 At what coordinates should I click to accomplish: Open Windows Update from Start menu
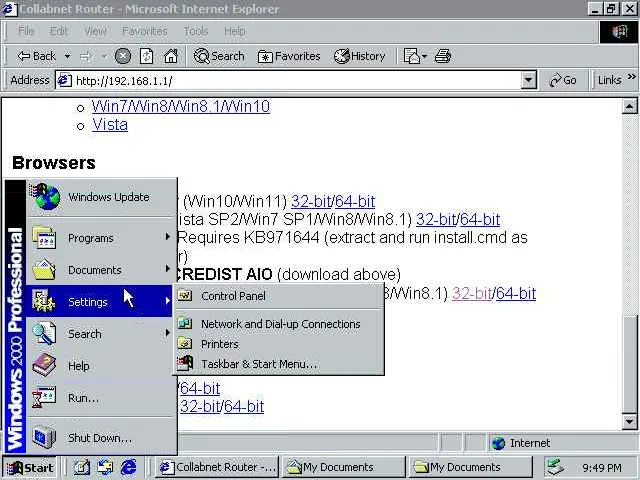click(x=101, y=197)
